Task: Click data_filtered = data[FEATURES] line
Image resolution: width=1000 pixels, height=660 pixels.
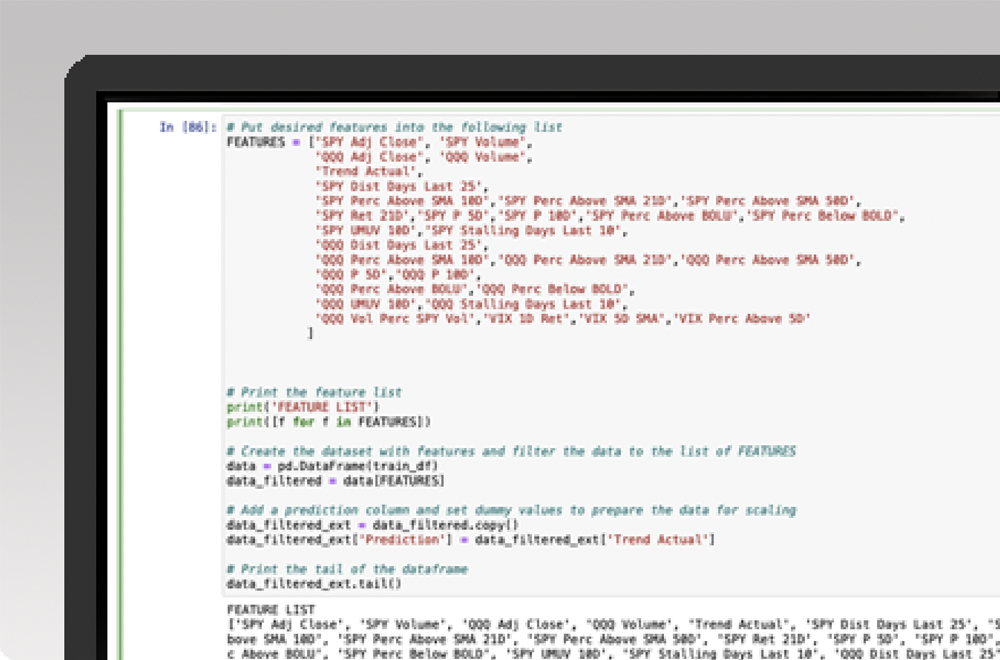Action: (335, 481)
